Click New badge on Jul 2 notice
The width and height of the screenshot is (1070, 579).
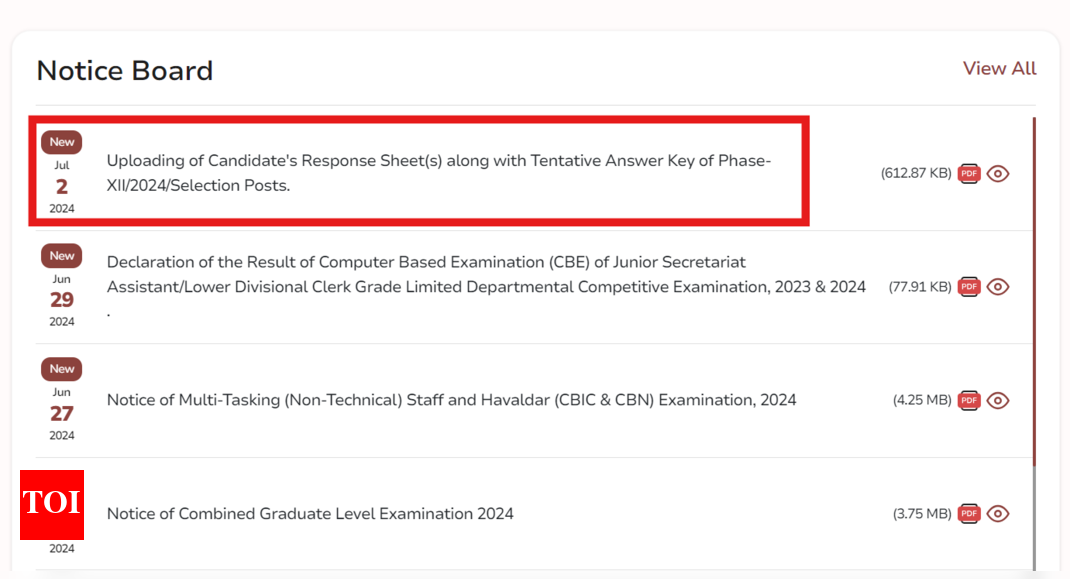pyautogui.click(x=62, y=142)
